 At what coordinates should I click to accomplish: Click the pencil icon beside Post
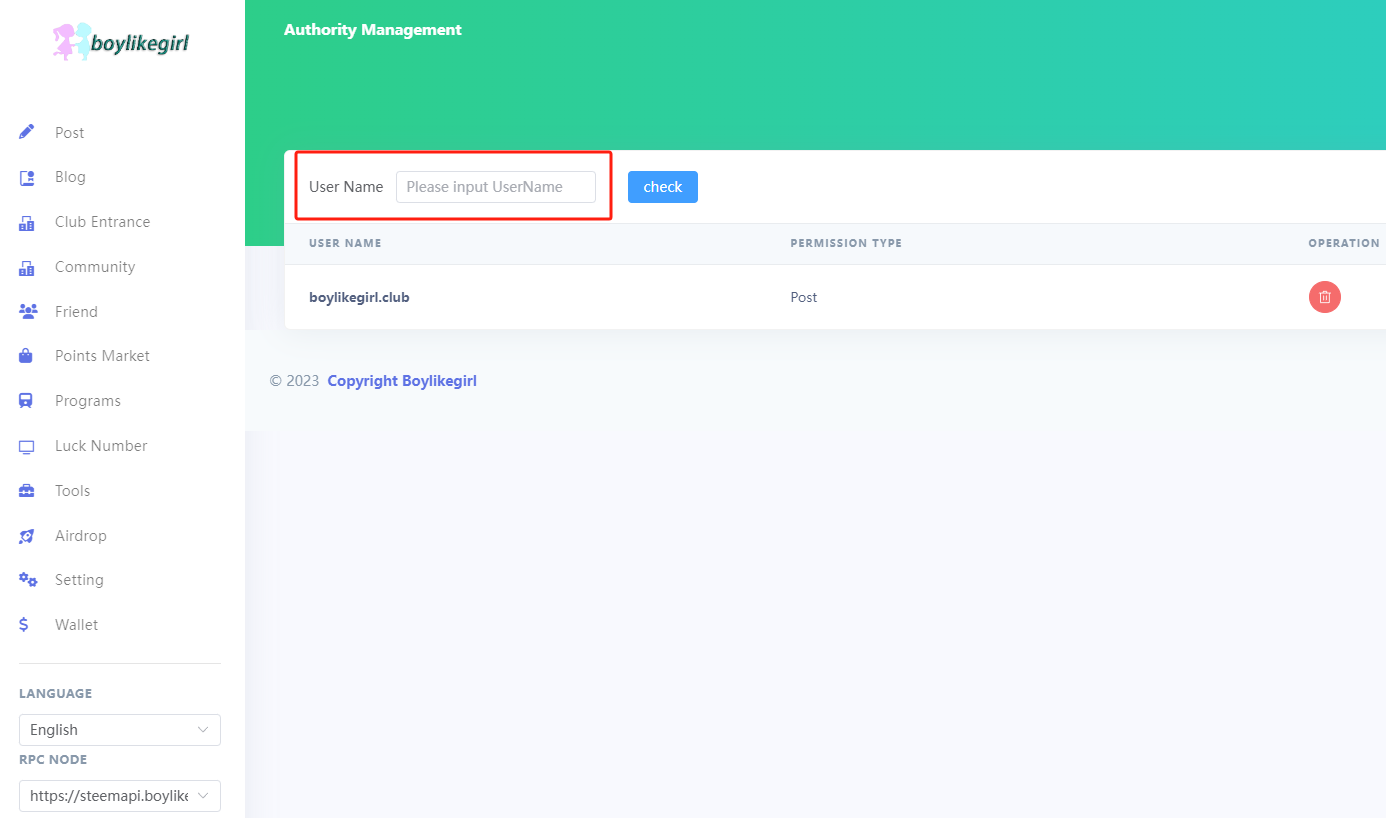tap(27, 132)
